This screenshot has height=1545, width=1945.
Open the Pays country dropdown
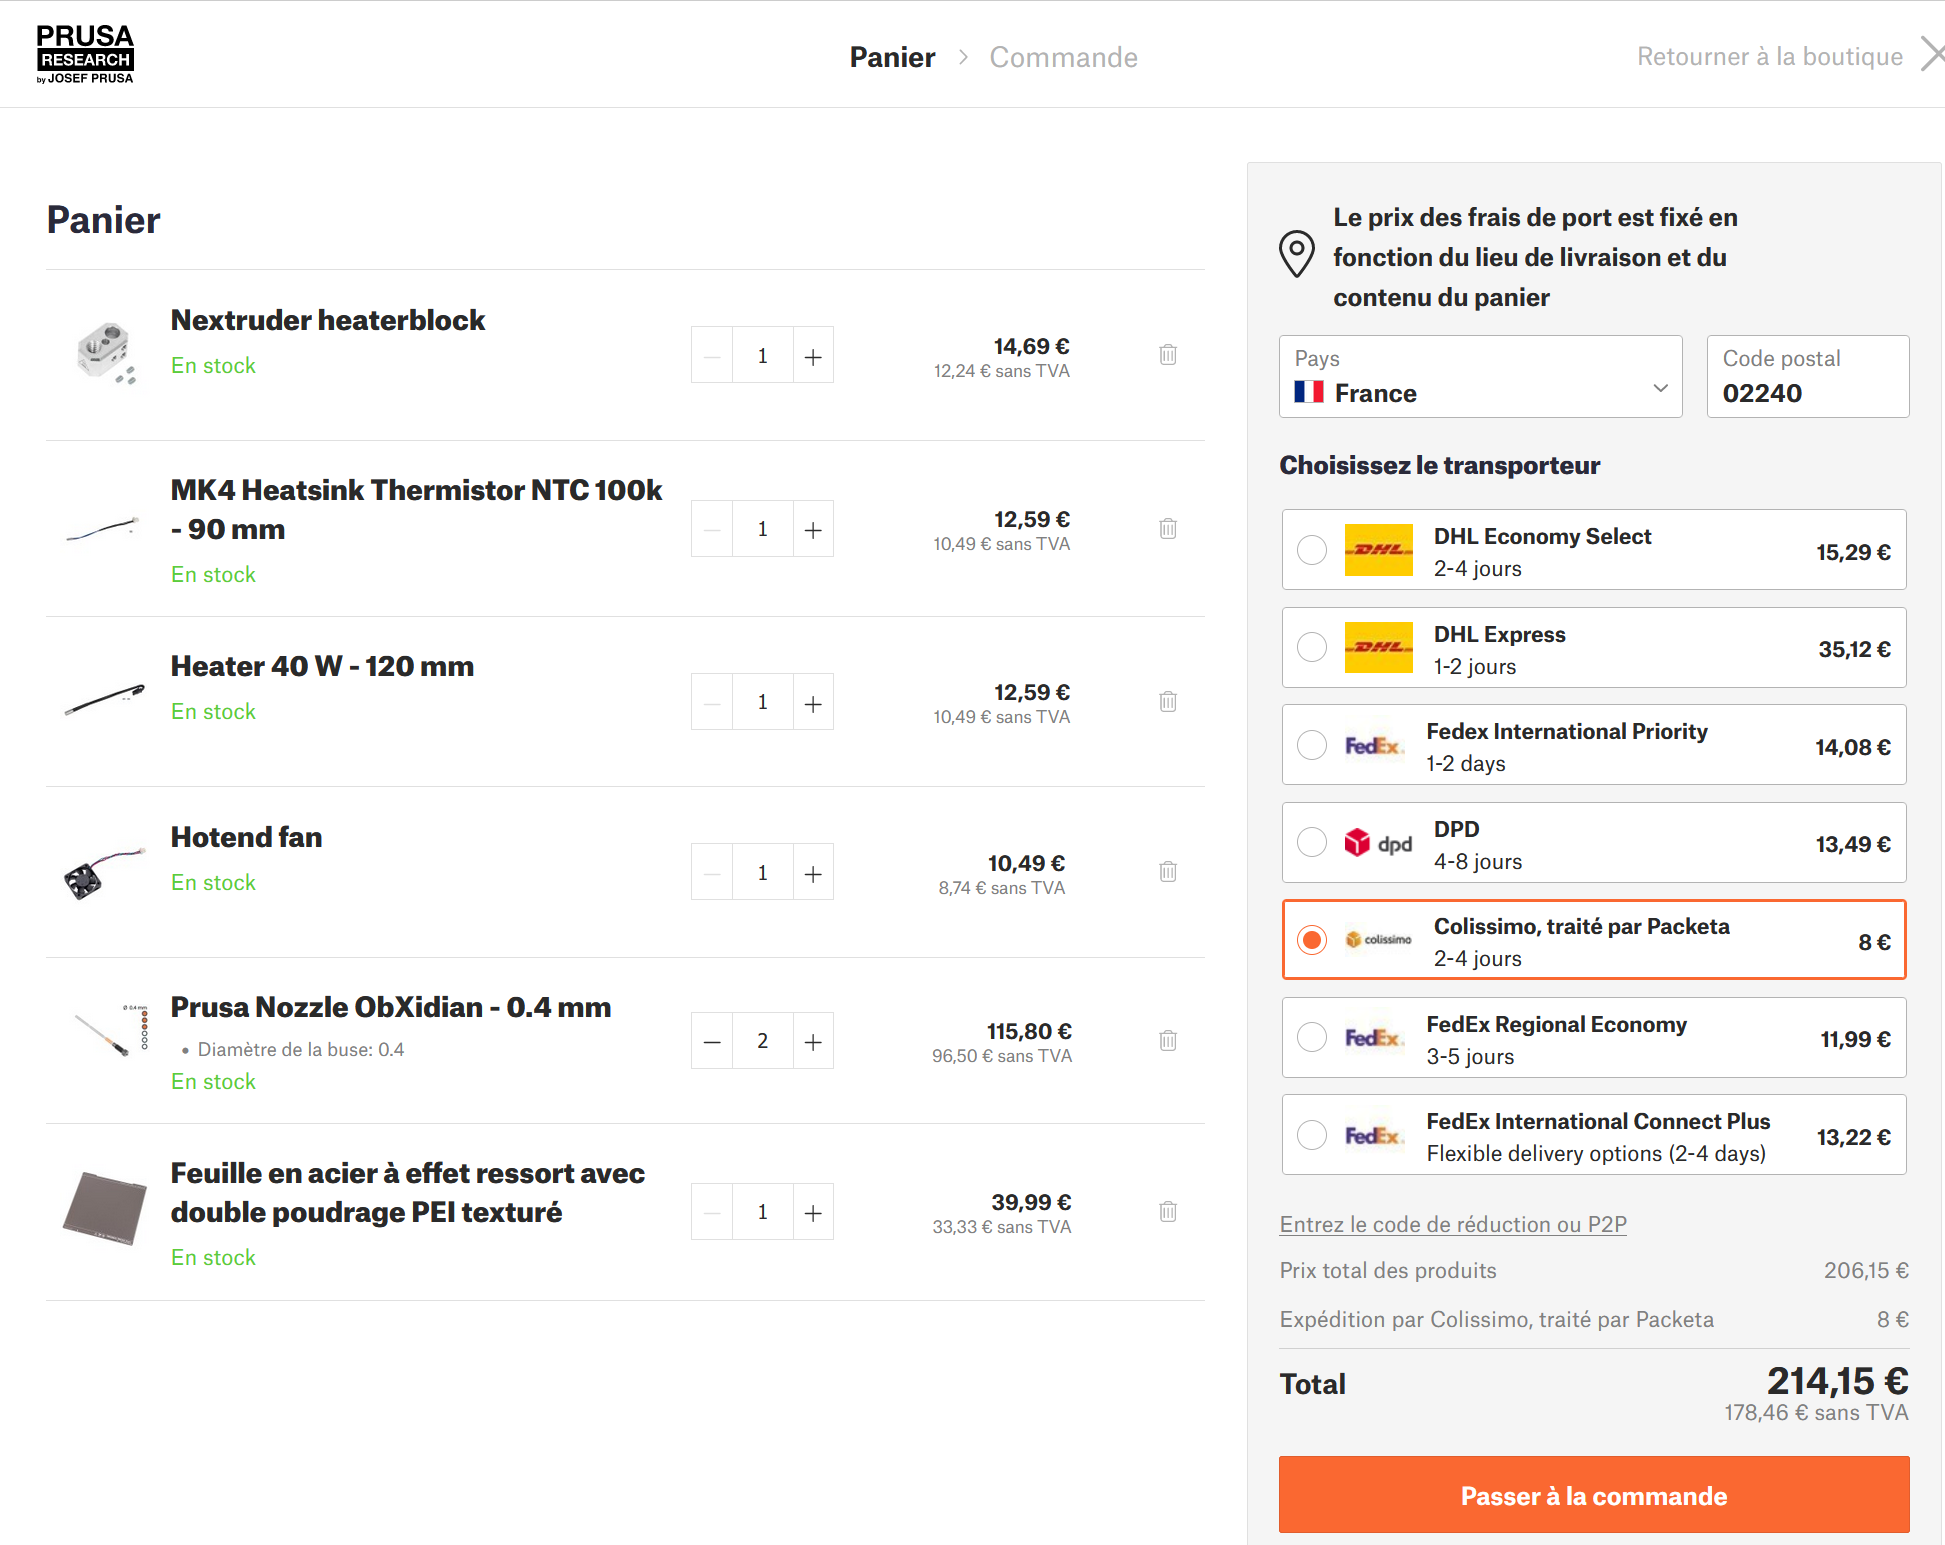click(x=1480, y=377)
